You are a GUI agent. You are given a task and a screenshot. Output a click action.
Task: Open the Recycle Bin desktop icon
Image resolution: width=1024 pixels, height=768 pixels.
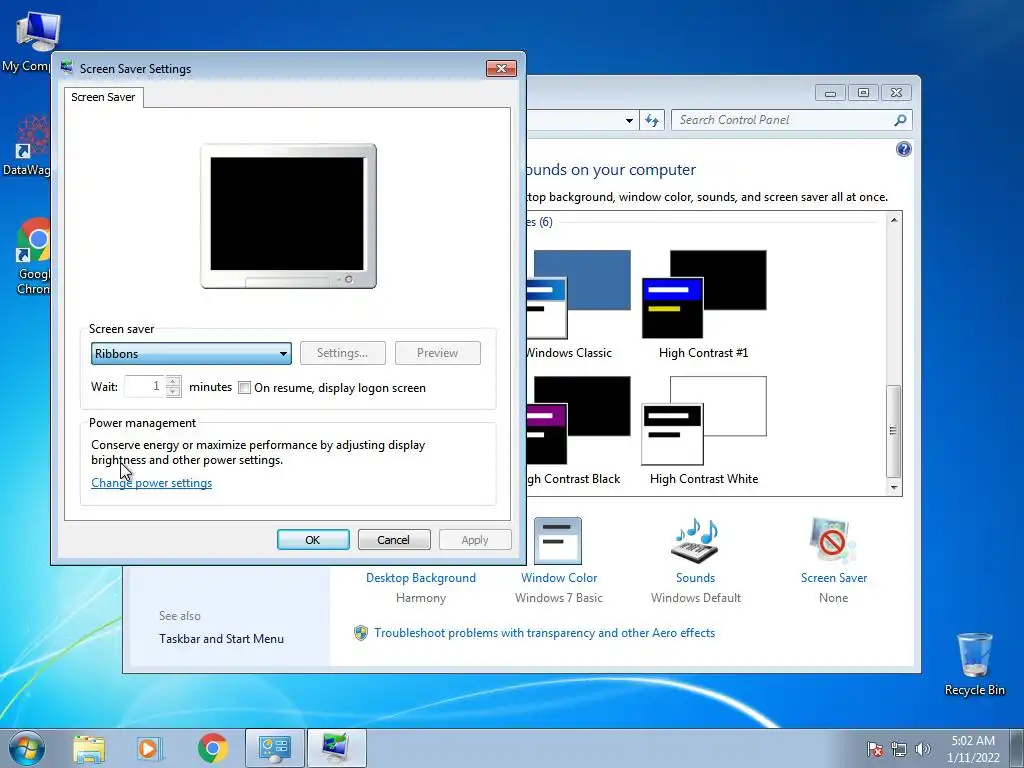974,663
